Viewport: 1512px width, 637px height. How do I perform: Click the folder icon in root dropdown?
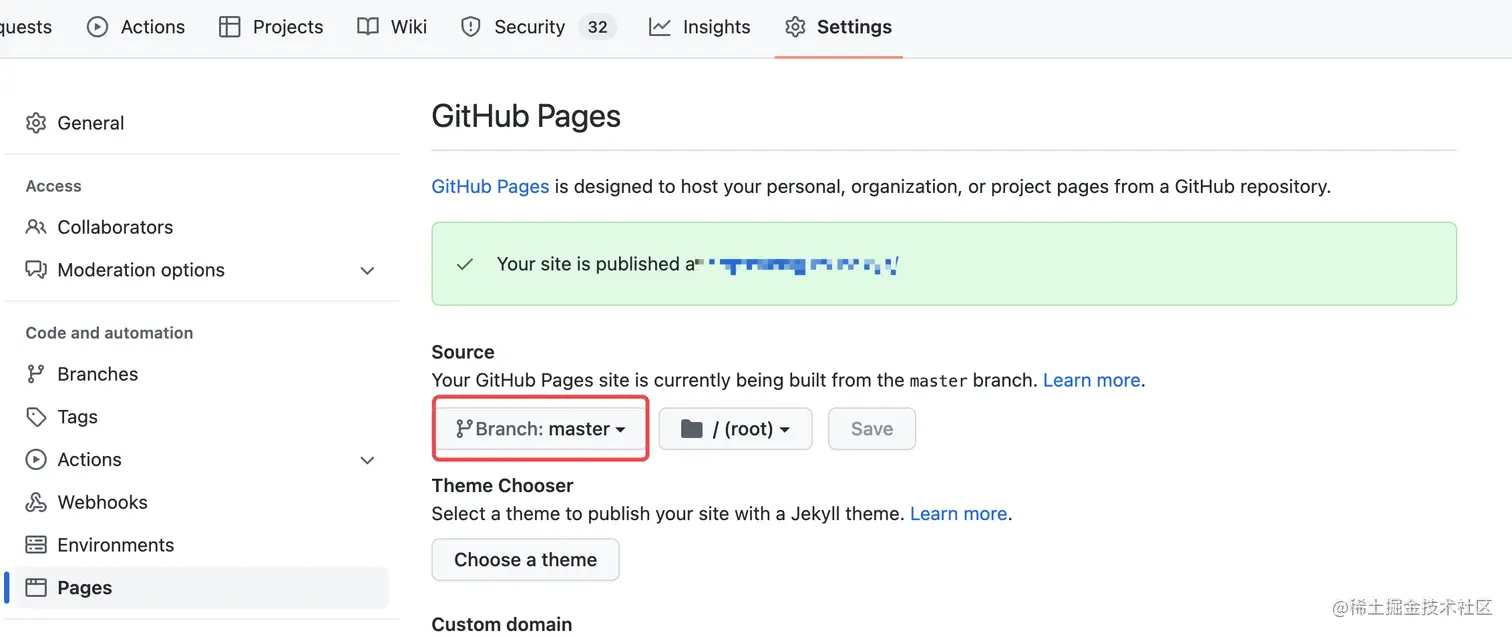point(692,429)
